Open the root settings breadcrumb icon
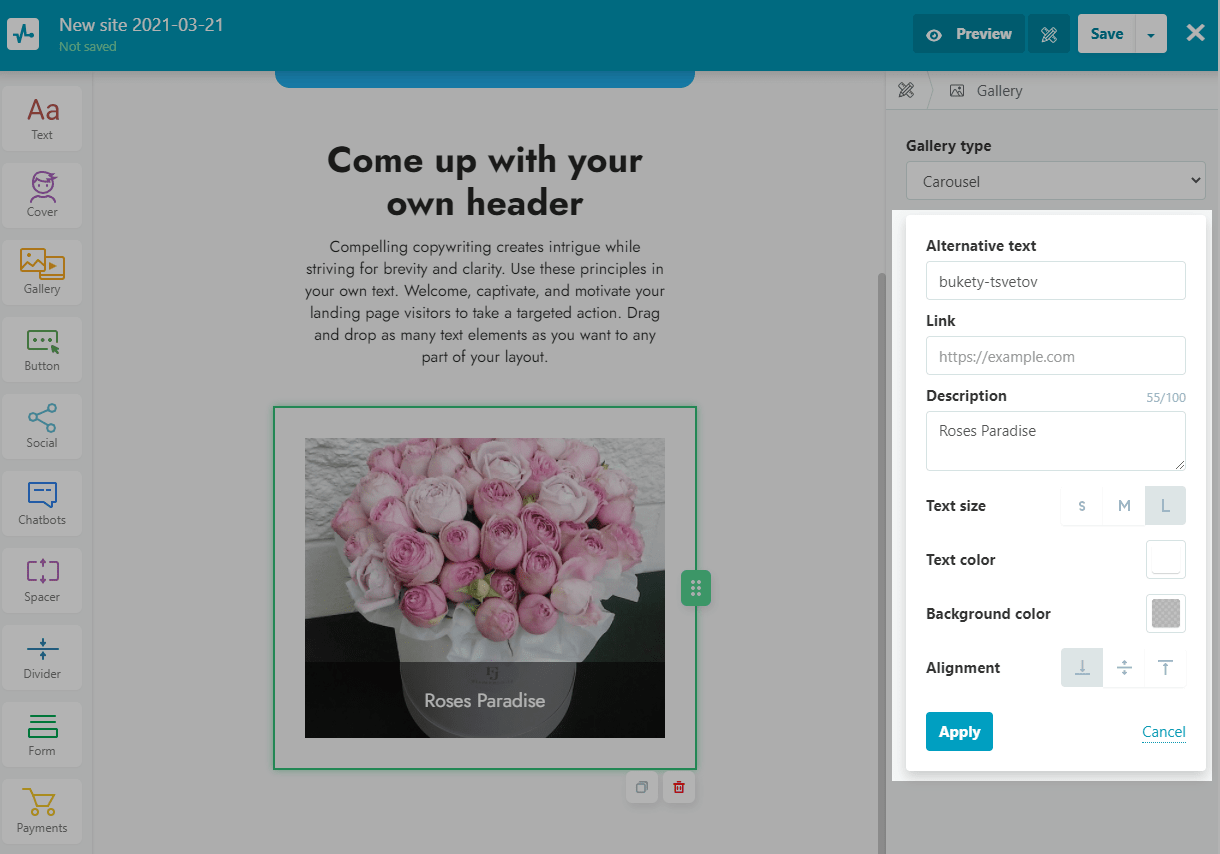The width and height of the screenshot is (1220, 854). click(x=906, y=91)
